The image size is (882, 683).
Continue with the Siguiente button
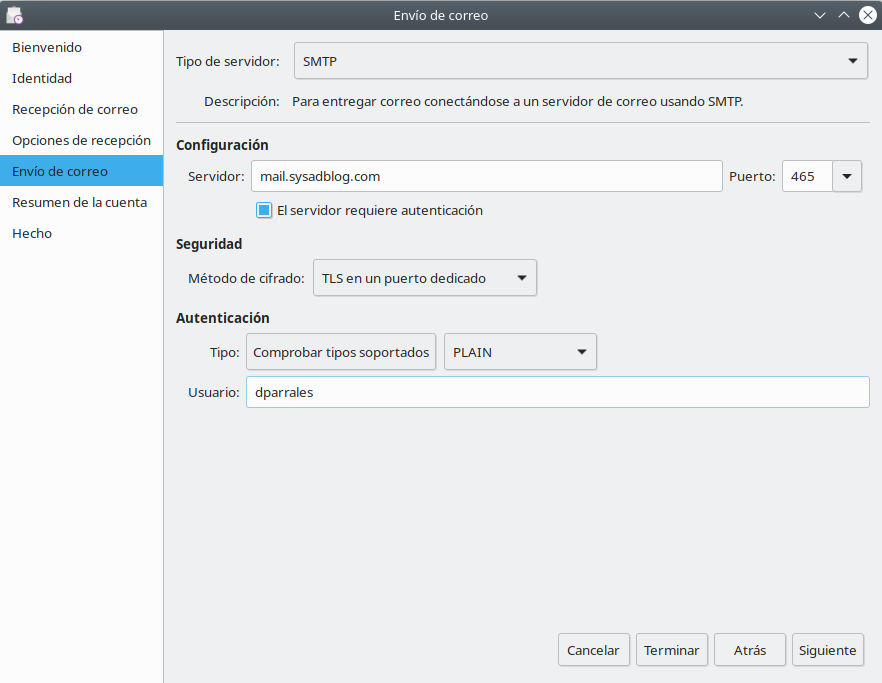[827, 650]
